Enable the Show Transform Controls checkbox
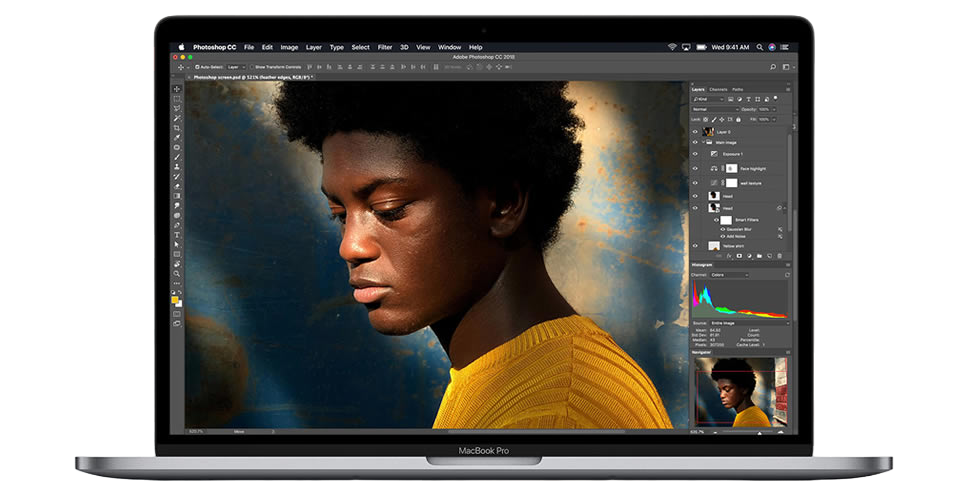Viewport: 968px width, 504px height. coord(252,67)
